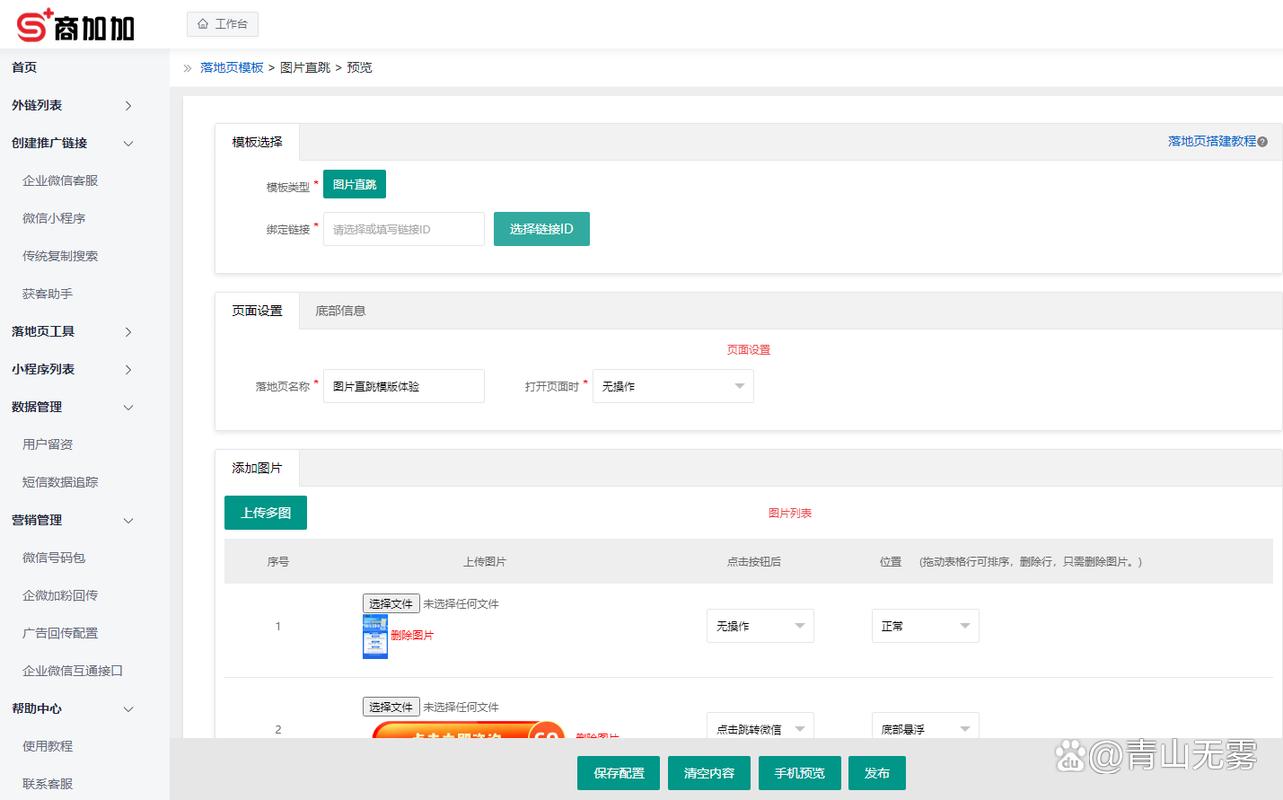Click the 商加加 logo
The image size is (1283, 800).
point(75,25)
